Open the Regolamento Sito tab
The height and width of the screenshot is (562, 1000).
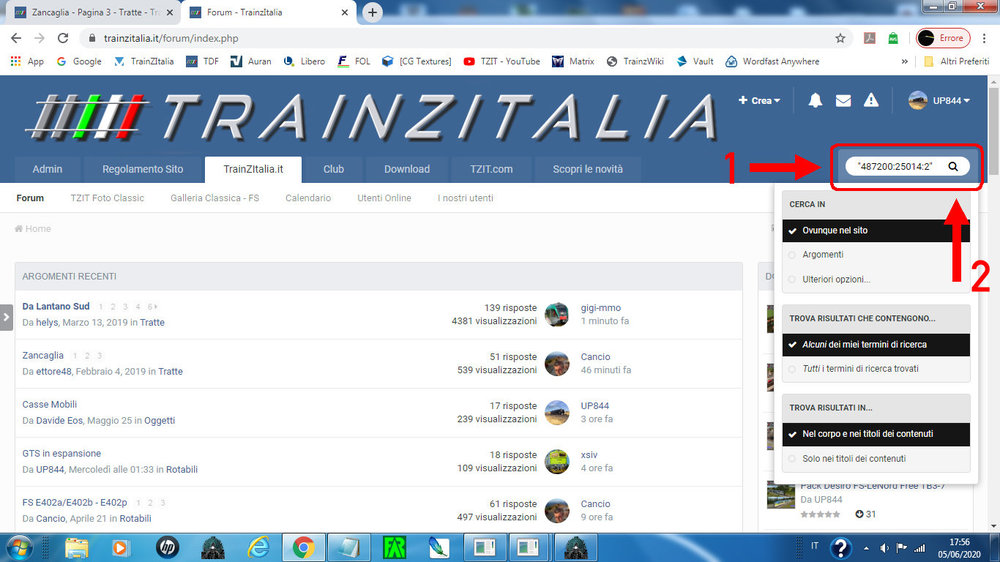click(143, 169)
